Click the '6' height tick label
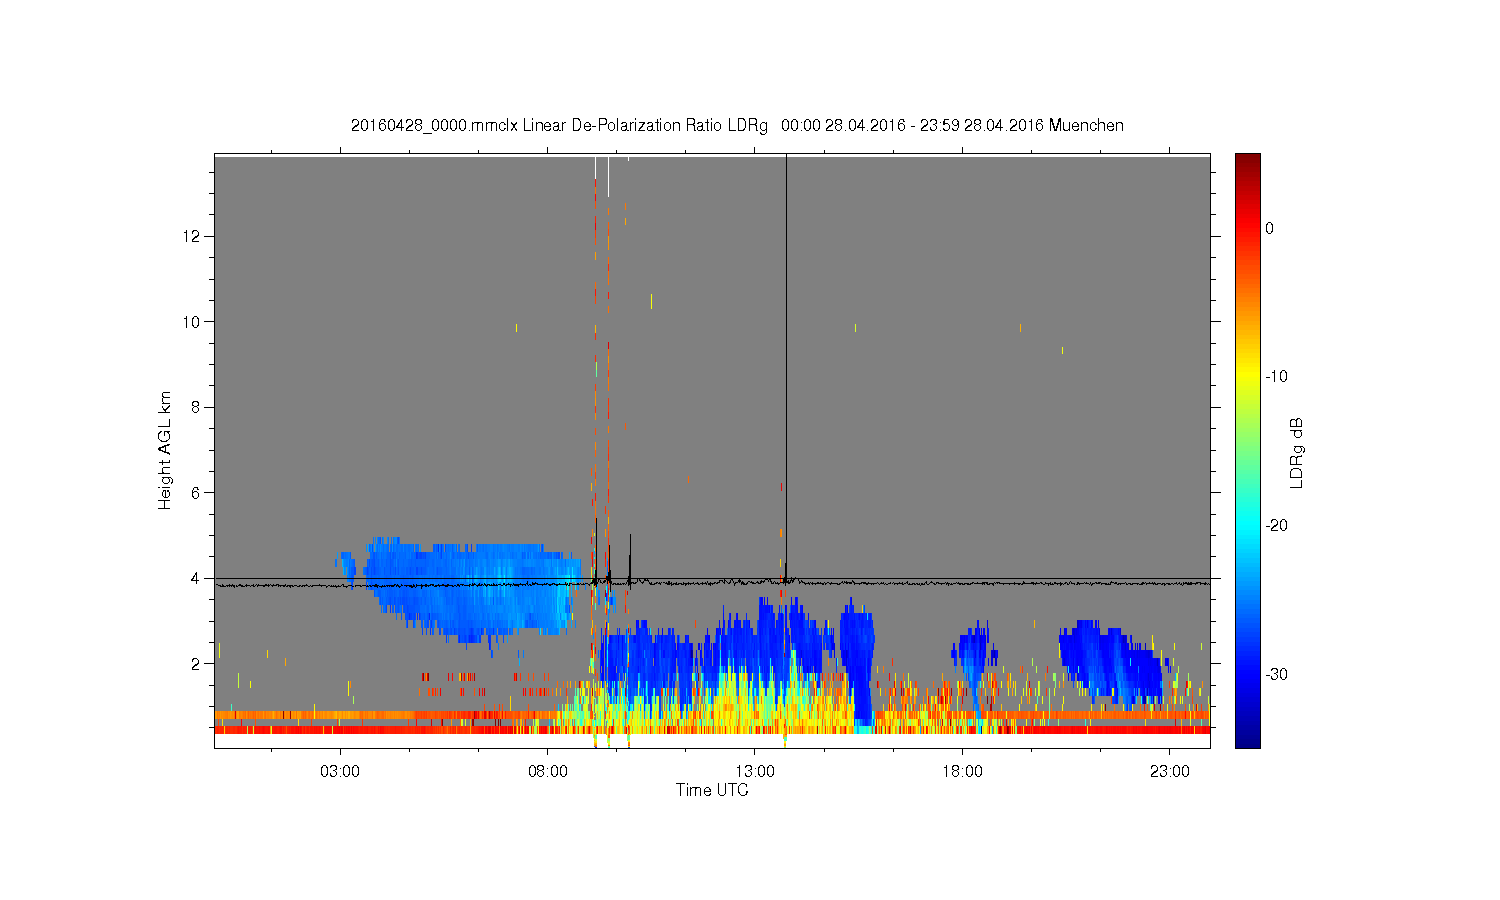1500x900 pixels. click(x=197, y=492)
